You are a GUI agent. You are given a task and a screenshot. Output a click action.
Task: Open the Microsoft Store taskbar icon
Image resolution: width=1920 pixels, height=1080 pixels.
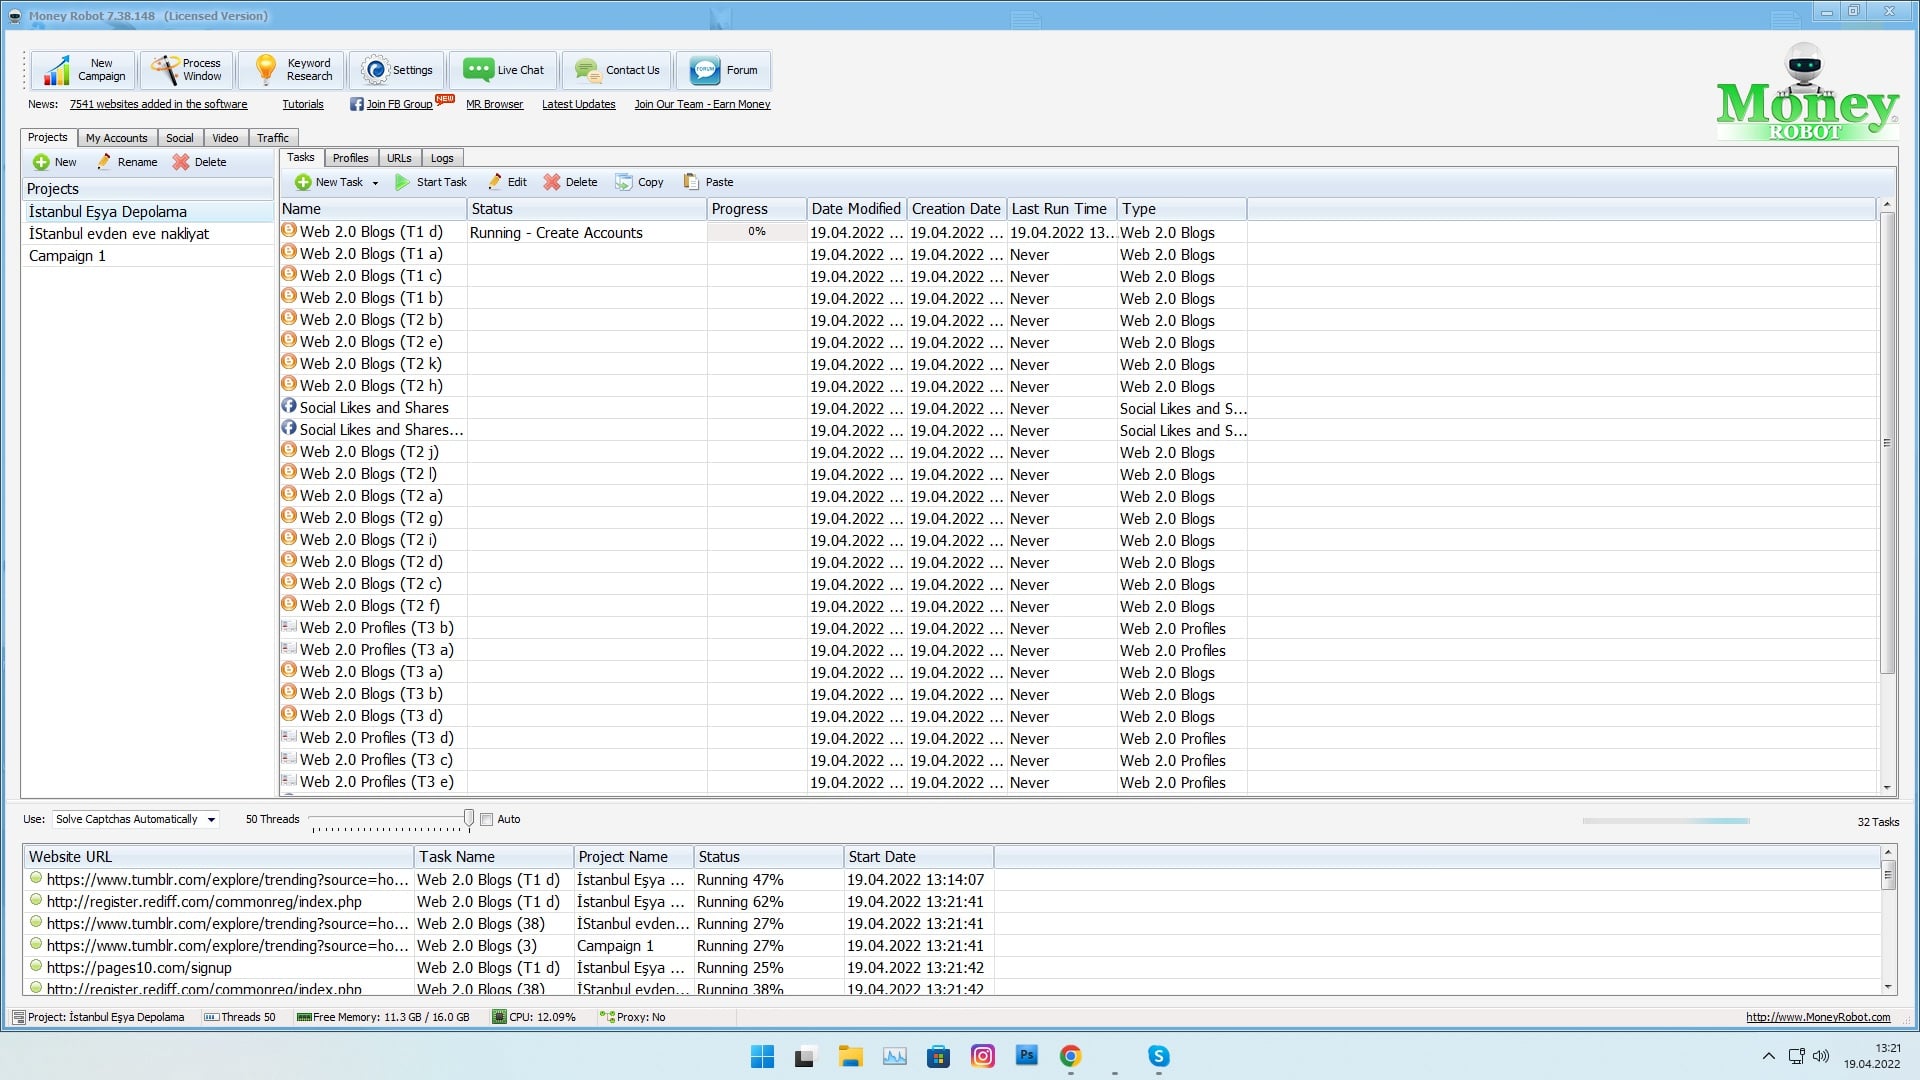(x=938, y=1056)
